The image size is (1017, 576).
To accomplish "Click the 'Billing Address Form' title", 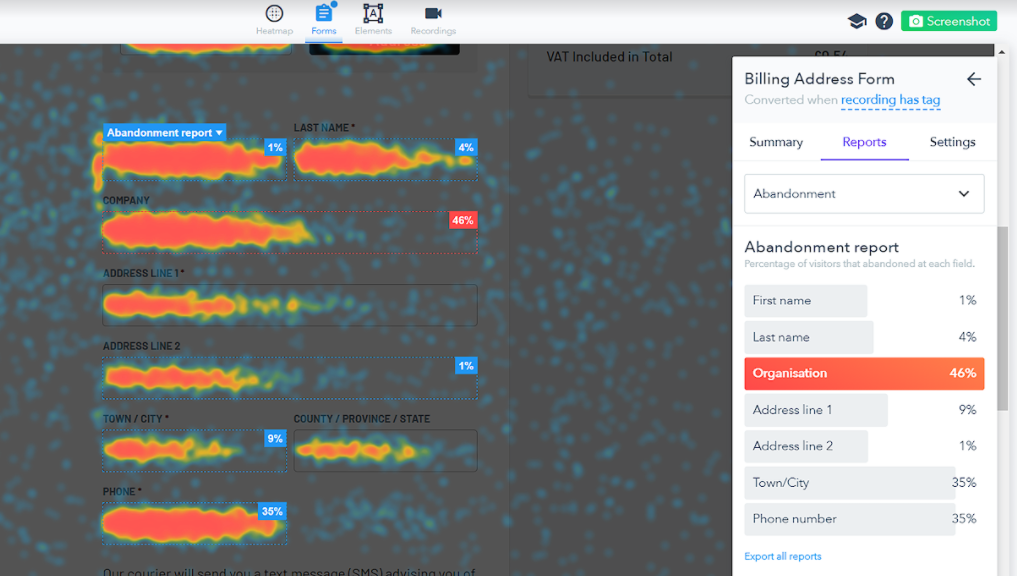I will tap(819, 79).
